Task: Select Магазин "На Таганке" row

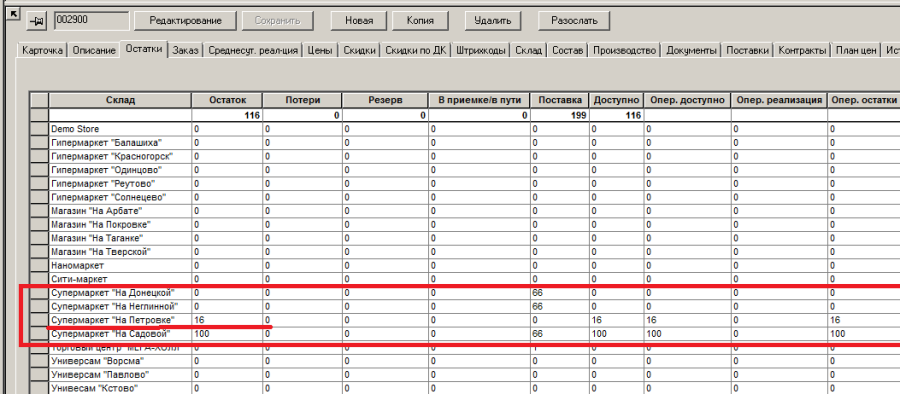Action: (465, 238)
